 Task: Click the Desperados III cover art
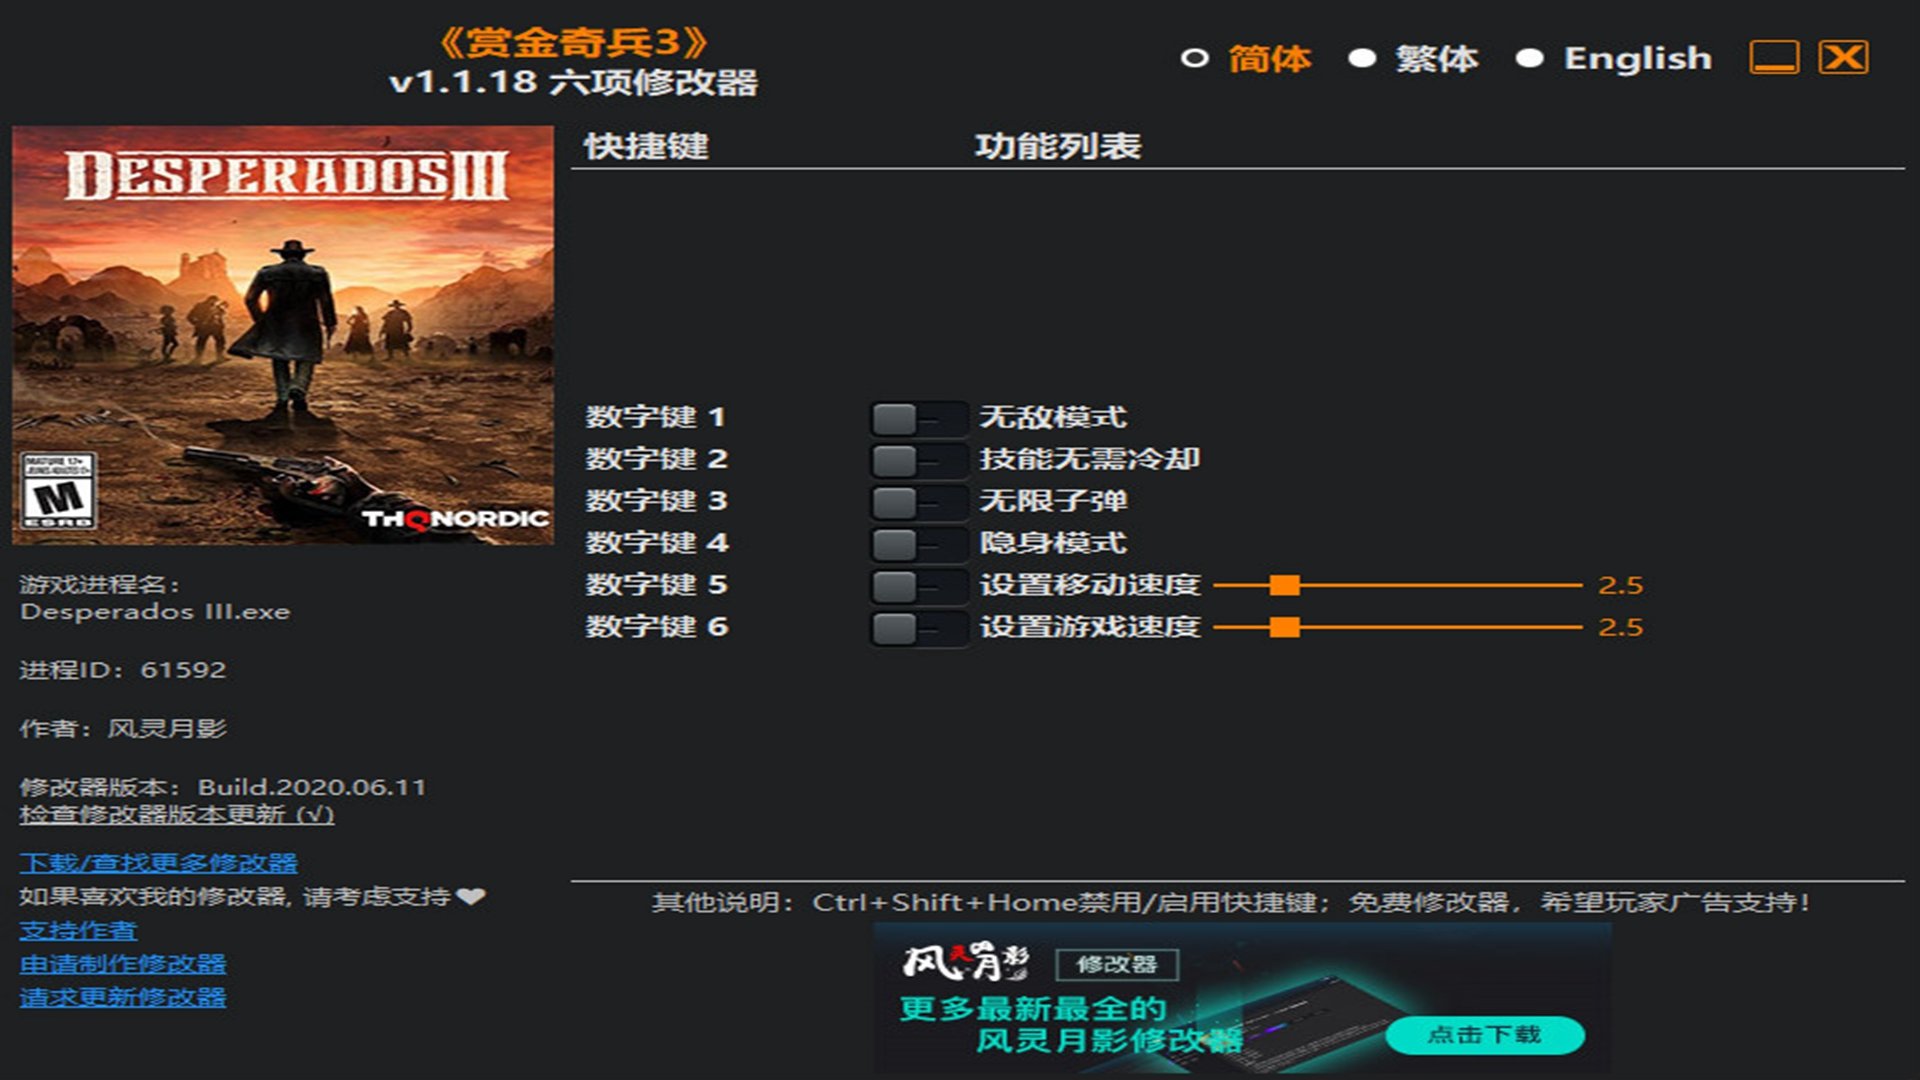tap(283, 335)
